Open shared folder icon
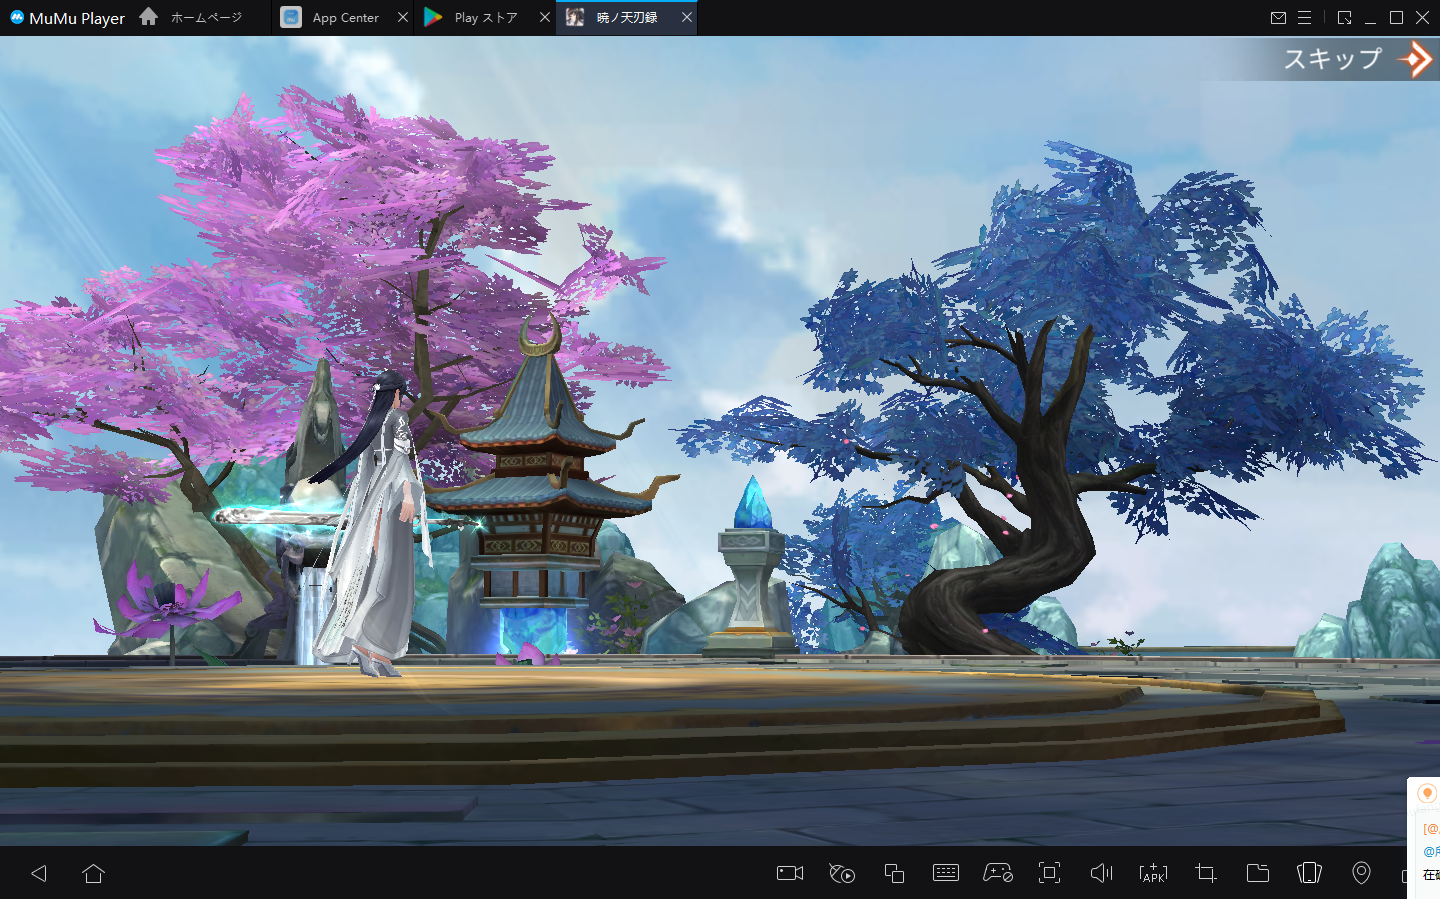This screenshot has height=899, width=1440. (1258, 873)
